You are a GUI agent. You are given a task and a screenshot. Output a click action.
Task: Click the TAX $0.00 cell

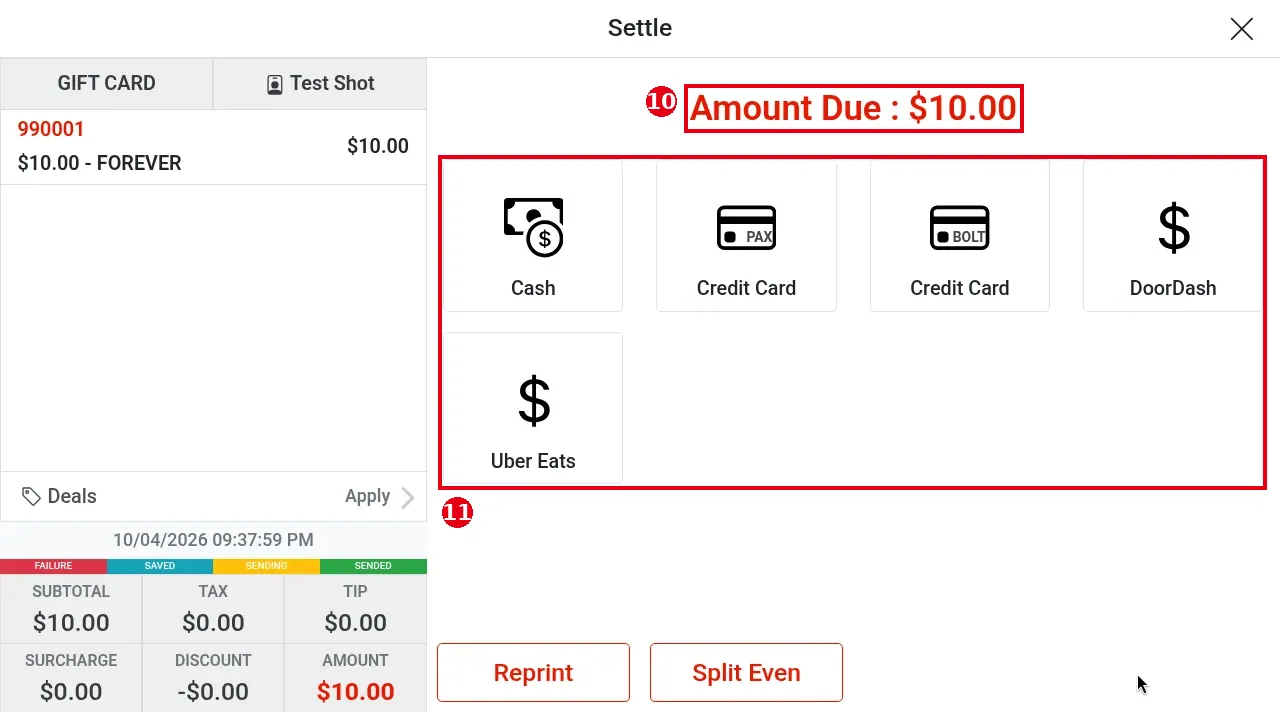213,608
